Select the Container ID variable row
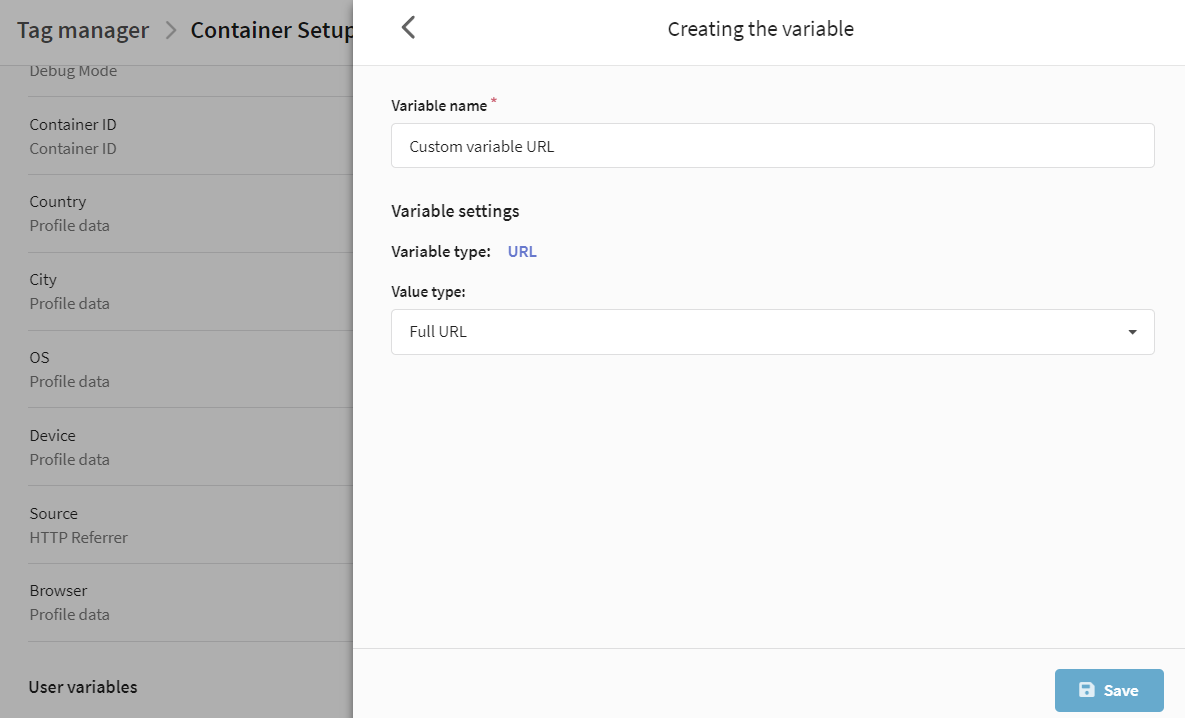Viewport: 1185px width, 718px height. click(190, 136)
